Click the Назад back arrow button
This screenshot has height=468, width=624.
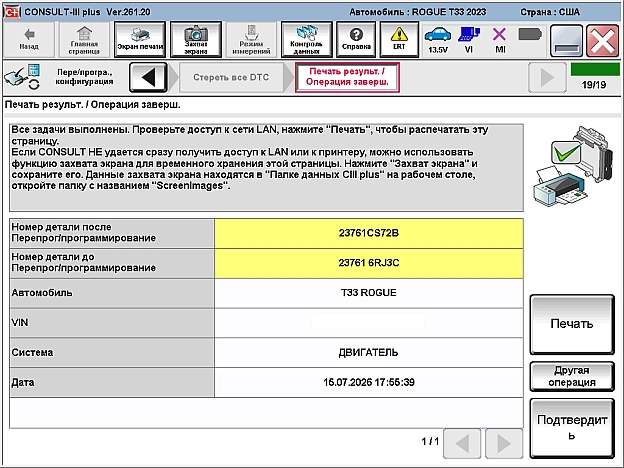coord(29,39)
